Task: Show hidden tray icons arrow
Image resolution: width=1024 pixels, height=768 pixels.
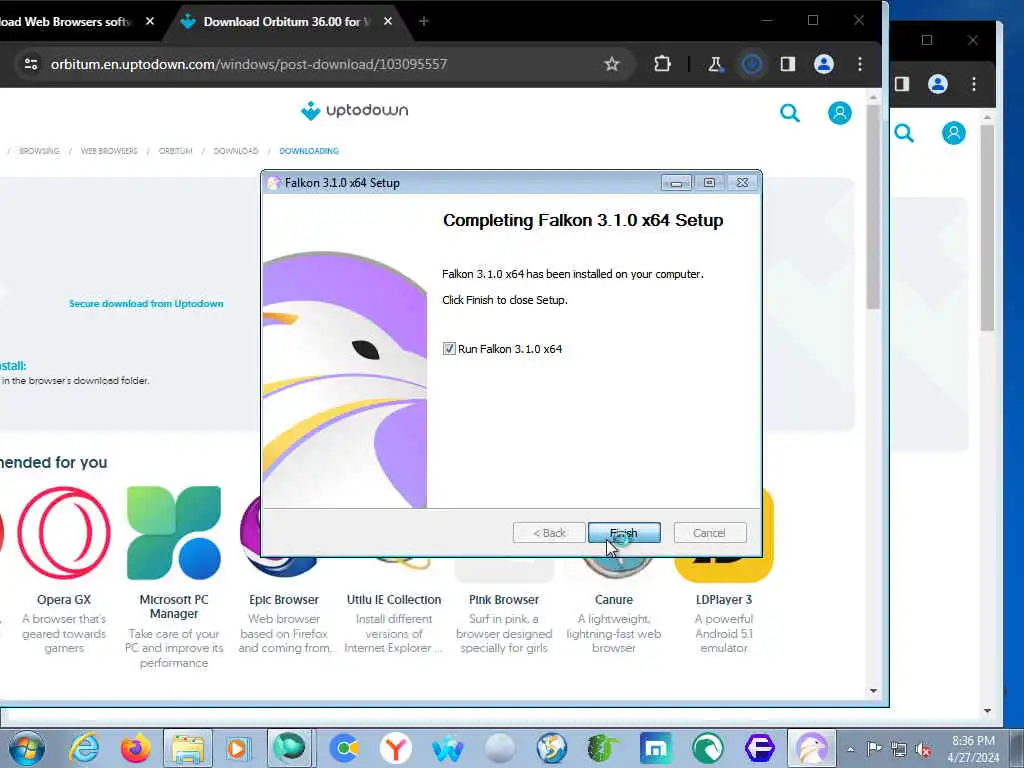Action: pos(850,749)
